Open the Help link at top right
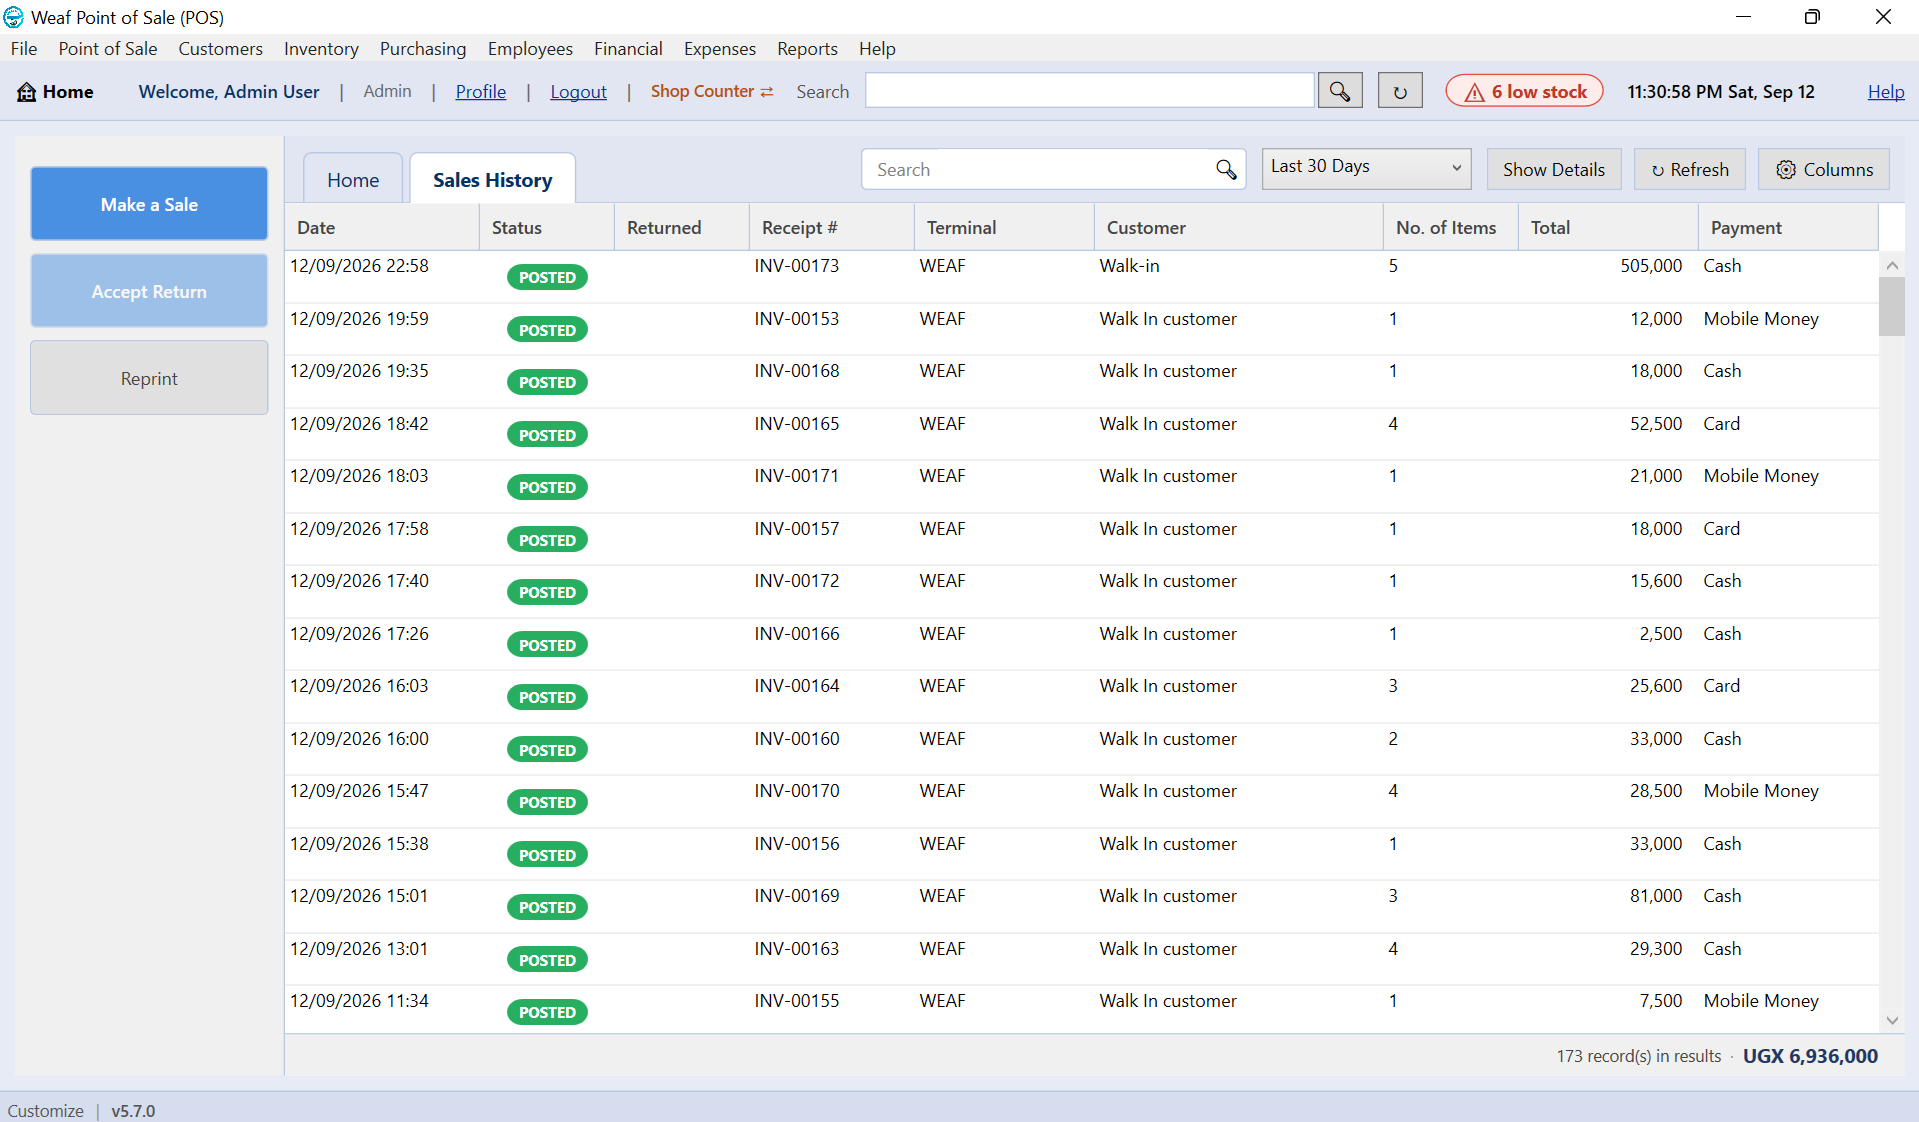1919x1122 pixels. (x=1885, y=91)
